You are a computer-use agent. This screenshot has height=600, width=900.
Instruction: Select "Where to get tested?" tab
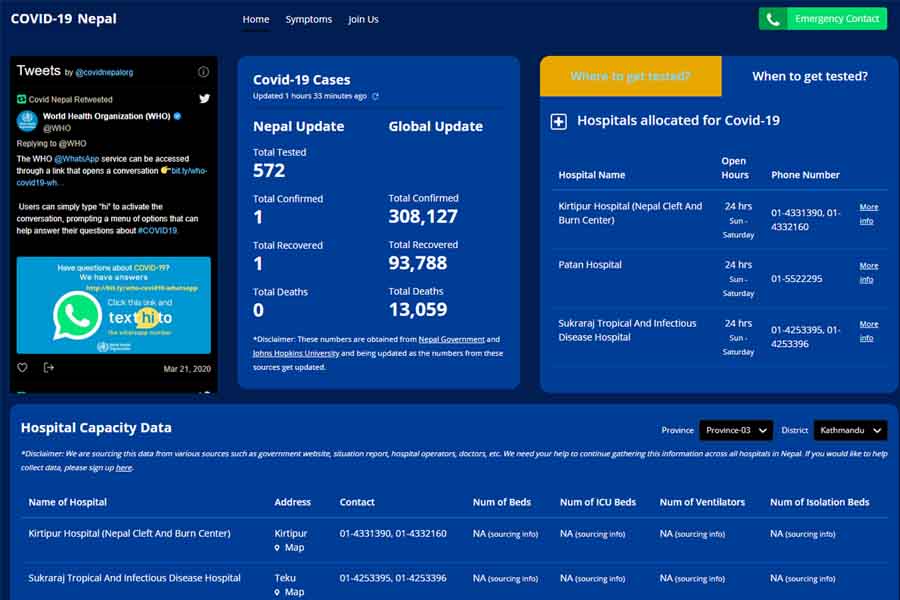tap(630, 76)
